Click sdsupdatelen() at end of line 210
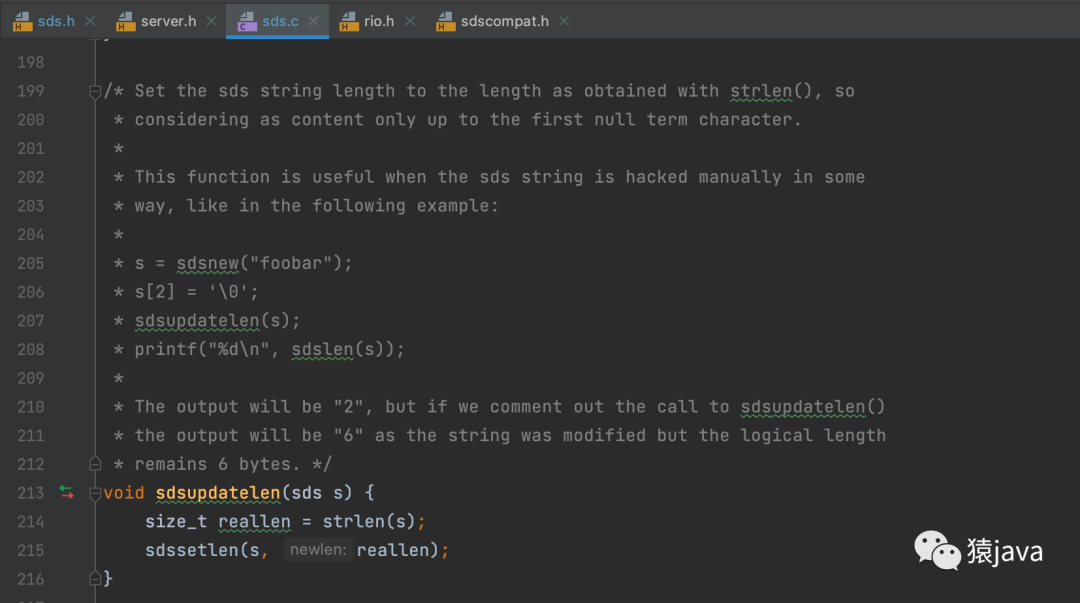 813,407
